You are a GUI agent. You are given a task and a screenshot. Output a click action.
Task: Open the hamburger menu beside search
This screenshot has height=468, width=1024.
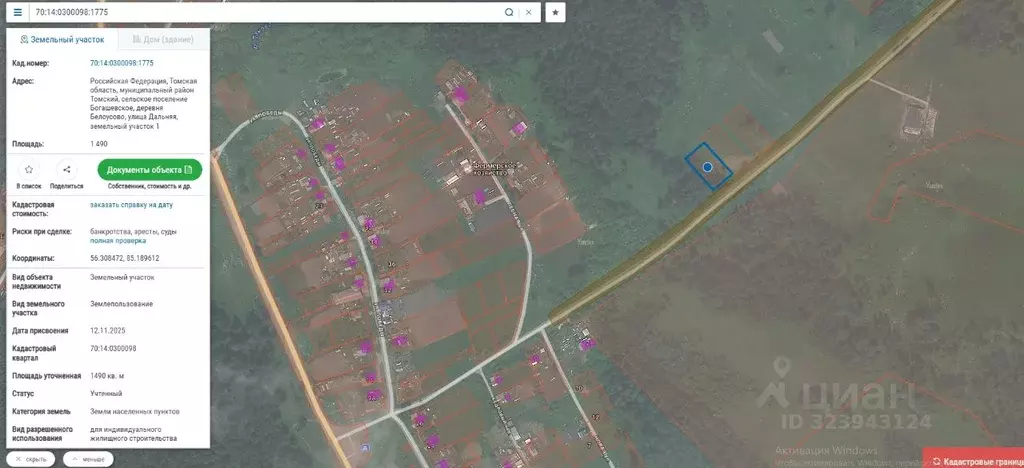click(x=17, y=12)
